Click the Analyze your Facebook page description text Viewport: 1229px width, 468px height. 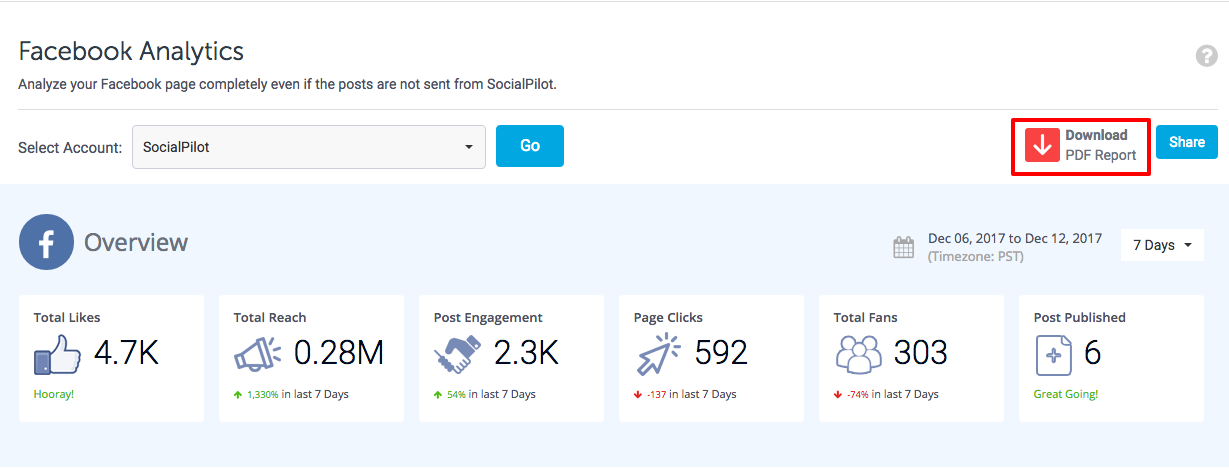click(288, 84)
